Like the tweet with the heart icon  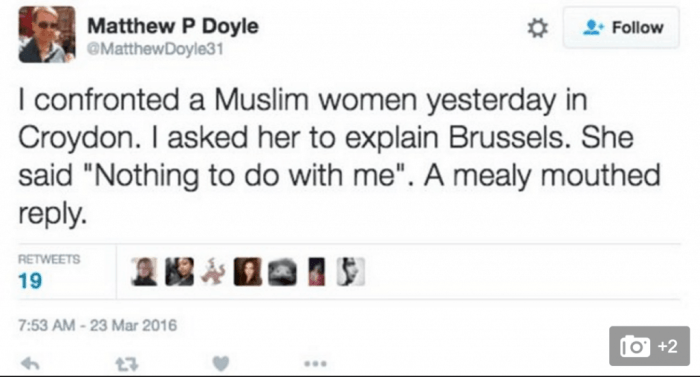(221, 364)
